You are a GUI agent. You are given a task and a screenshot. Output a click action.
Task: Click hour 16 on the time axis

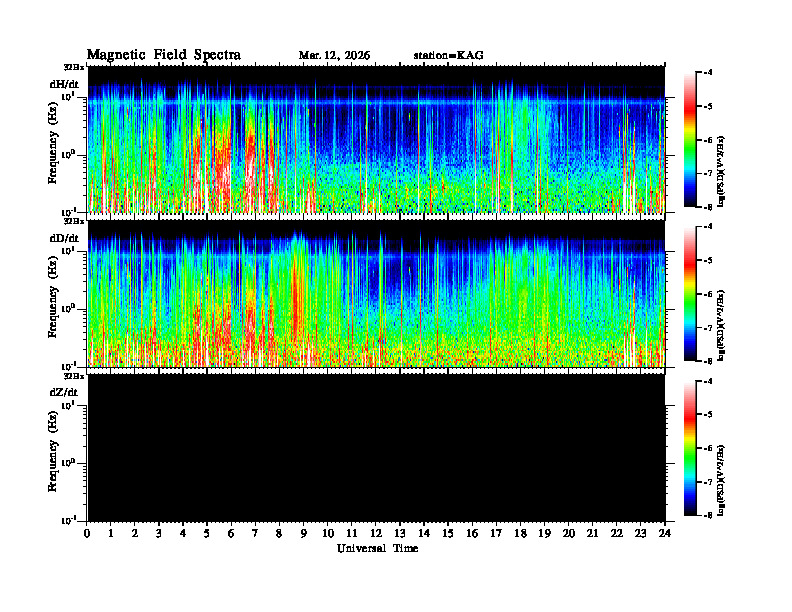coord(472,533)
